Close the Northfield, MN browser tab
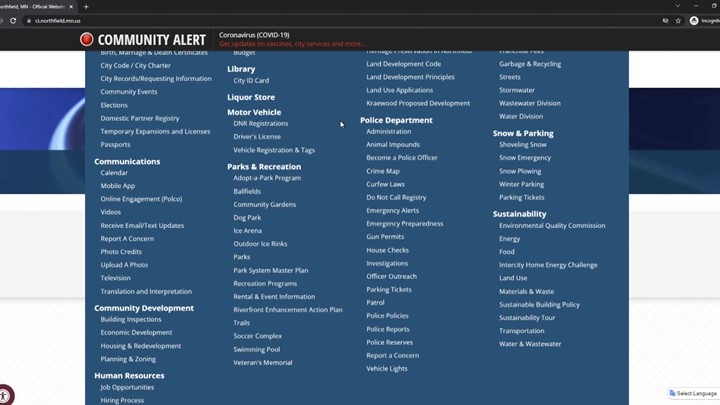720x405 pixels. [71, 7]
